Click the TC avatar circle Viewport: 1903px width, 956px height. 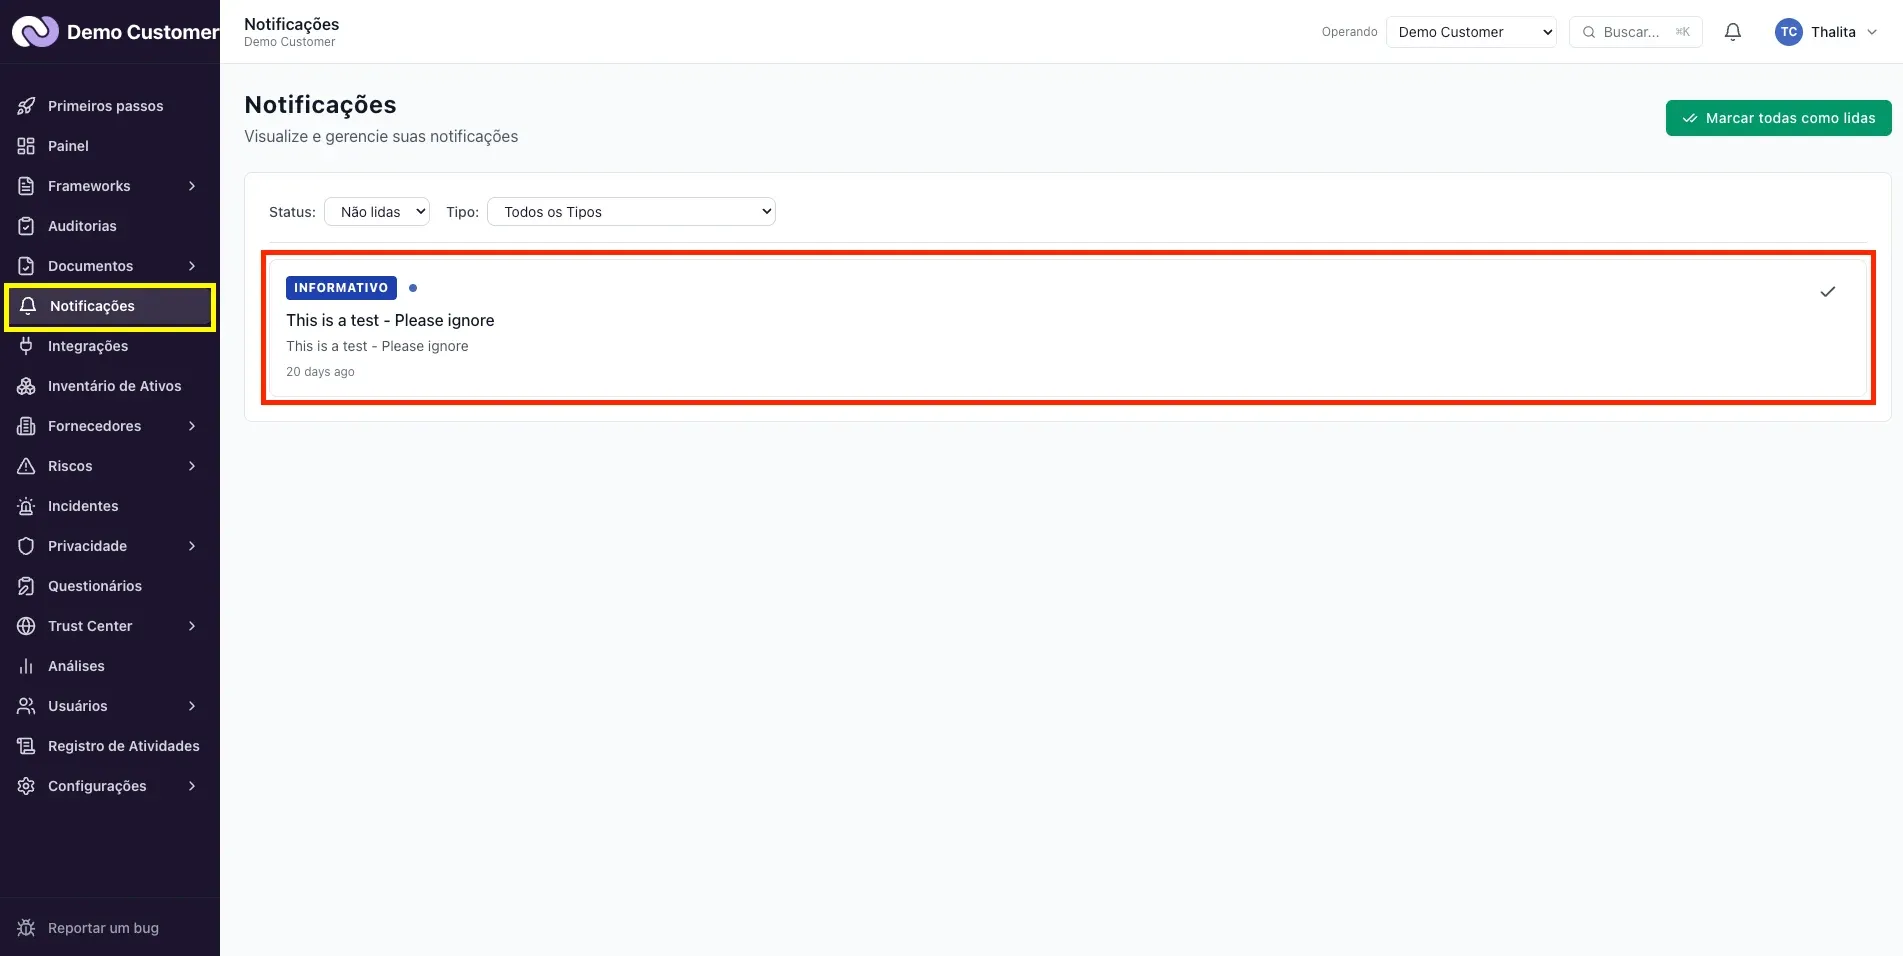coord(1789,32)
